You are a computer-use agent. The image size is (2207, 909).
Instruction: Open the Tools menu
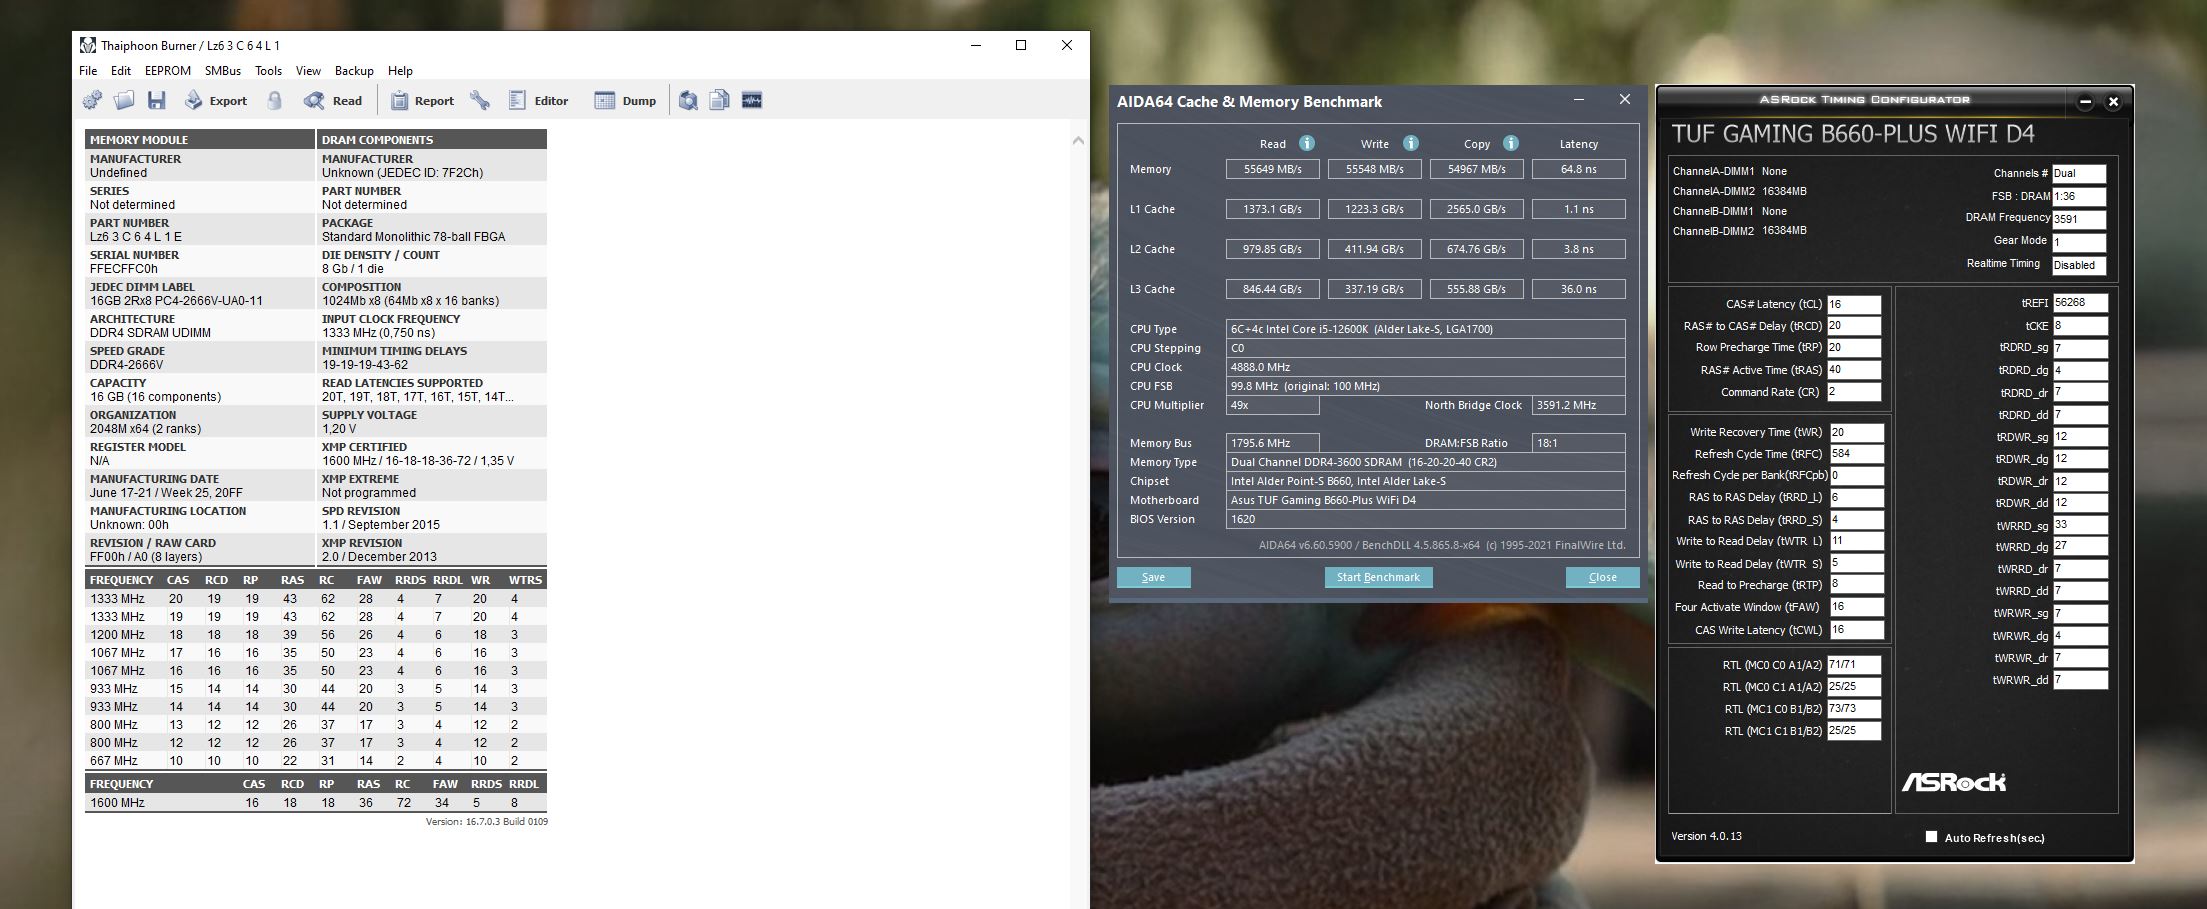pos(268,71)
